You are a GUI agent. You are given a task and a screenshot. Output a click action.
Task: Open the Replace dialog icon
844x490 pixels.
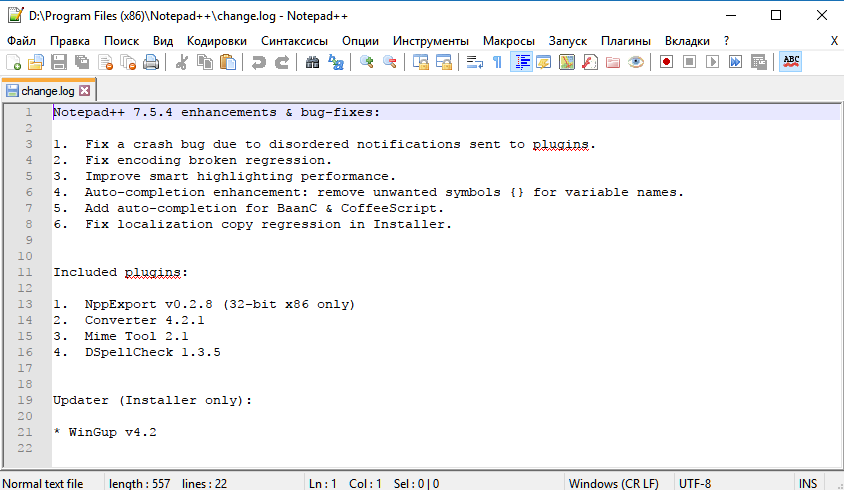tap(336, 62)
